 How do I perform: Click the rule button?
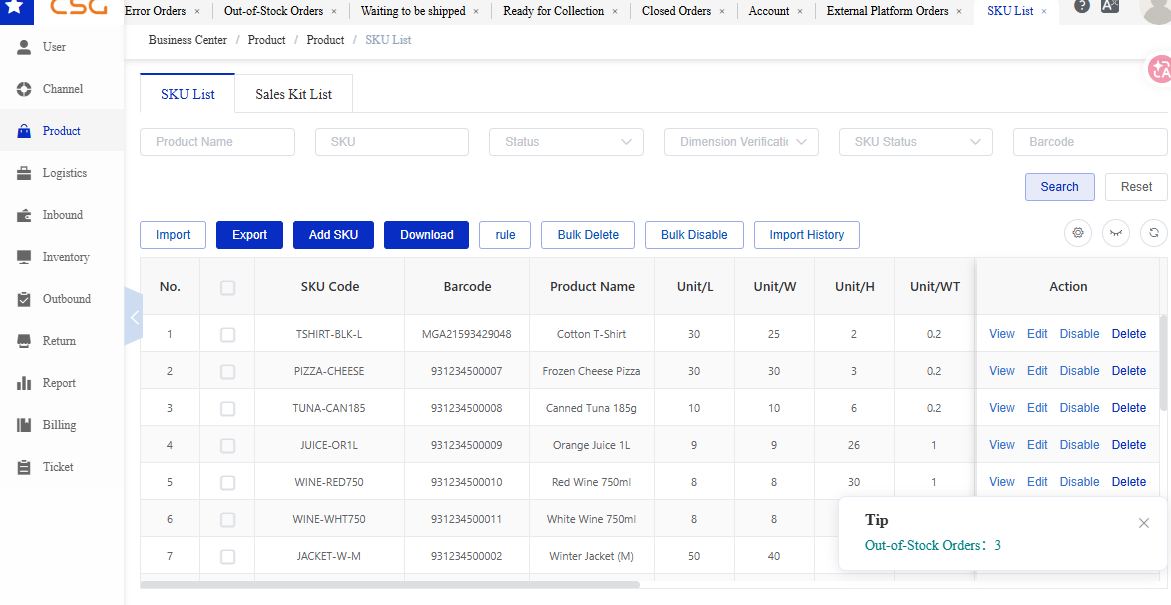[x=506, y=235]
